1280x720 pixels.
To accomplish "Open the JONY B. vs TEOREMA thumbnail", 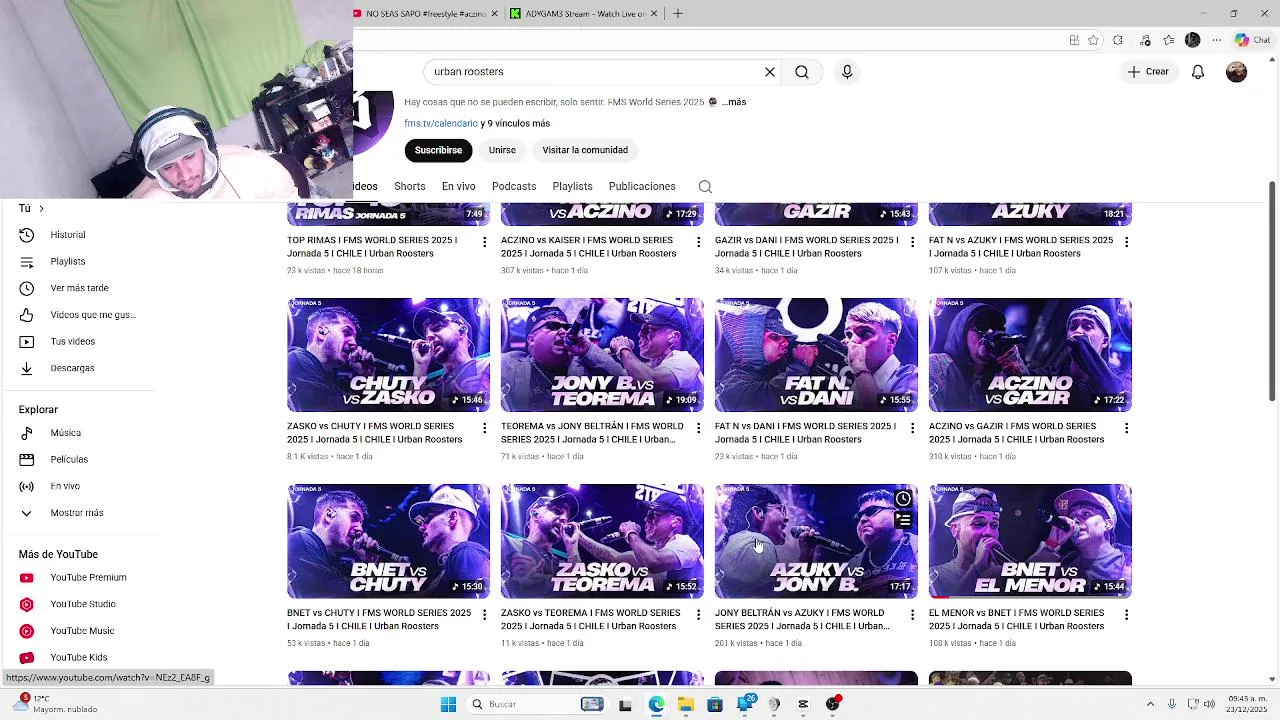I will tap(602, 355).
